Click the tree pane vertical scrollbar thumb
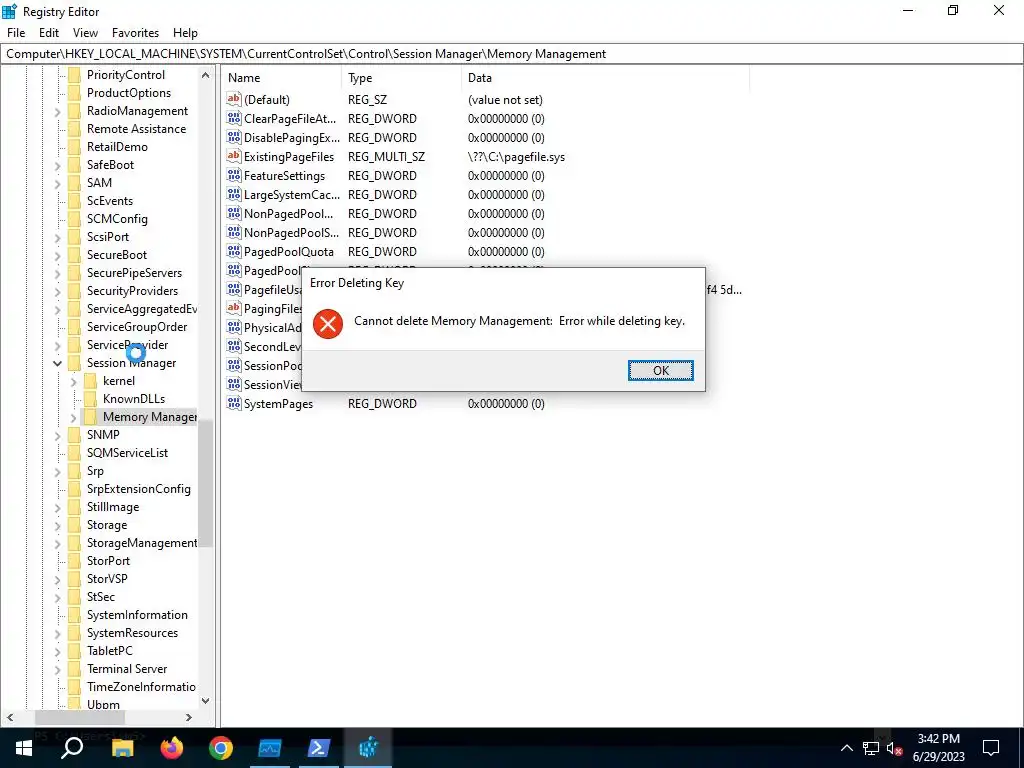The width and height of the screenshot is (1024, 768). [206, 483]
